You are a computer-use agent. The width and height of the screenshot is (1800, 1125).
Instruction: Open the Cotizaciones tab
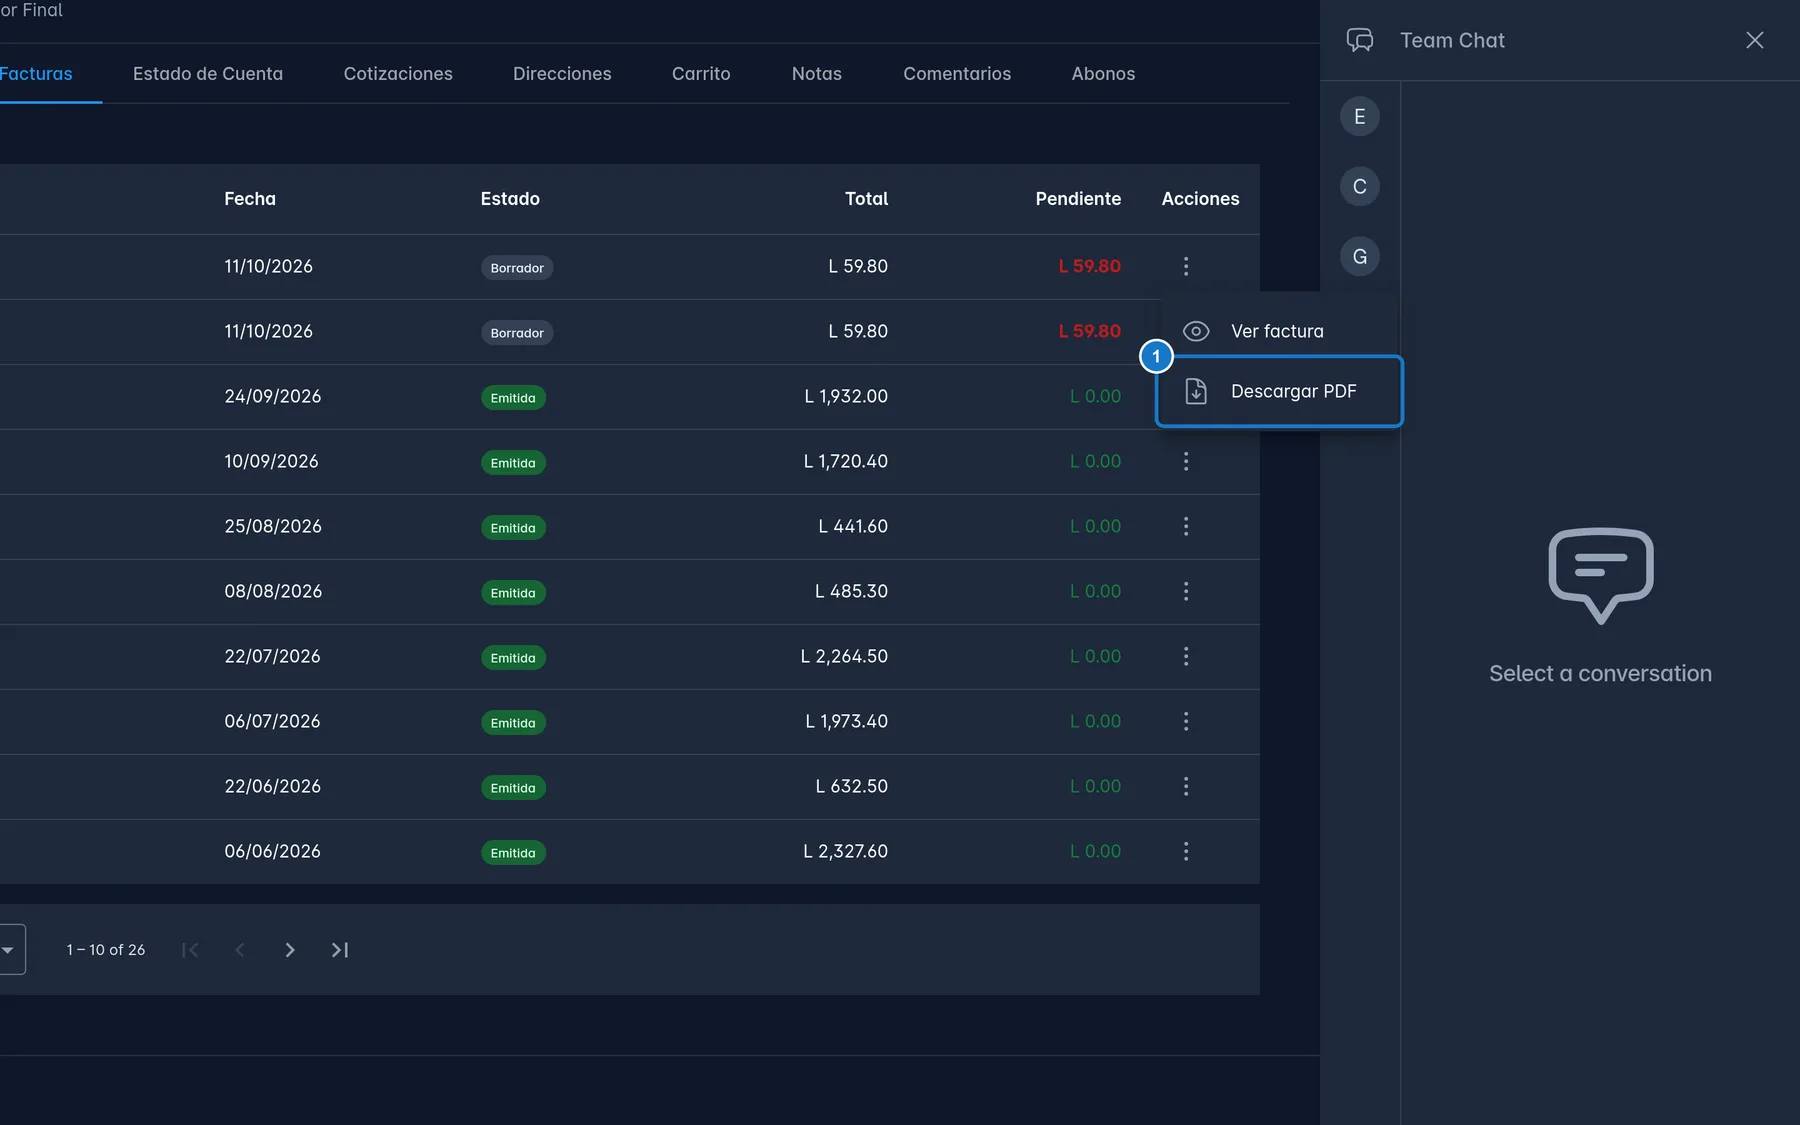coord(398,74)
